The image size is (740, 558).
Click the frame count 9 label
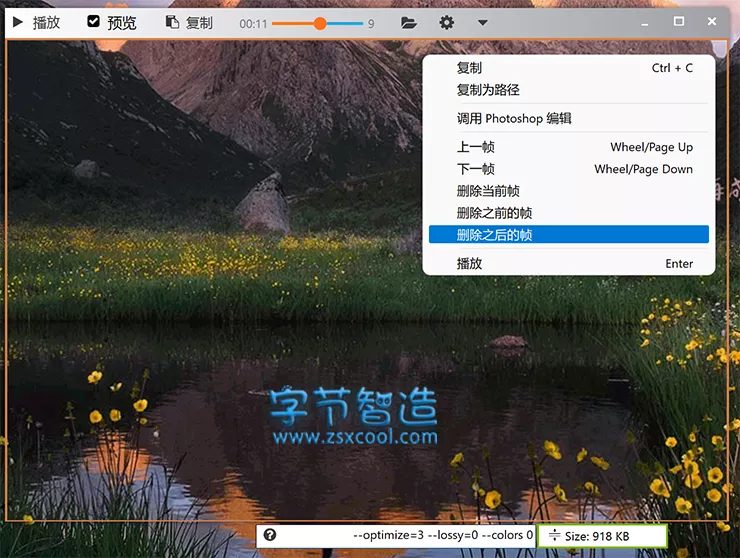(x=371, y=24)
